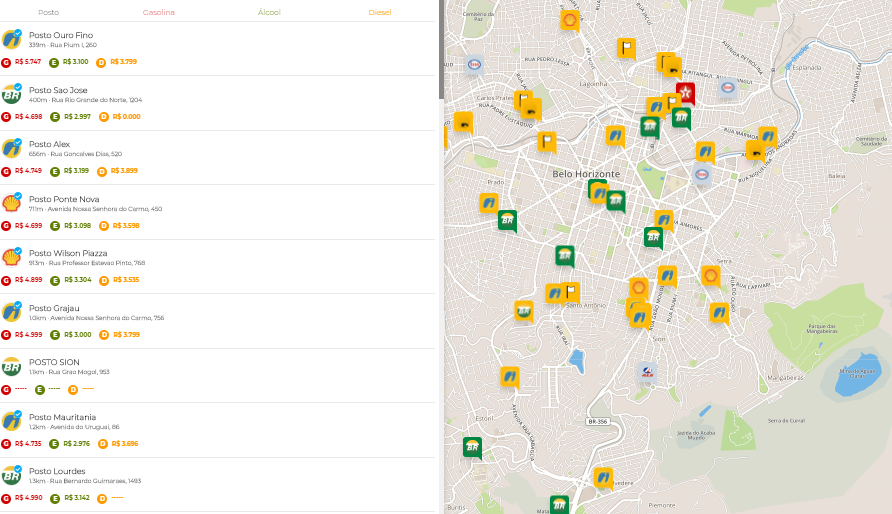Select the Ipiranga marker above Estoril
This screenshot has width=892, height=514.
510,377
